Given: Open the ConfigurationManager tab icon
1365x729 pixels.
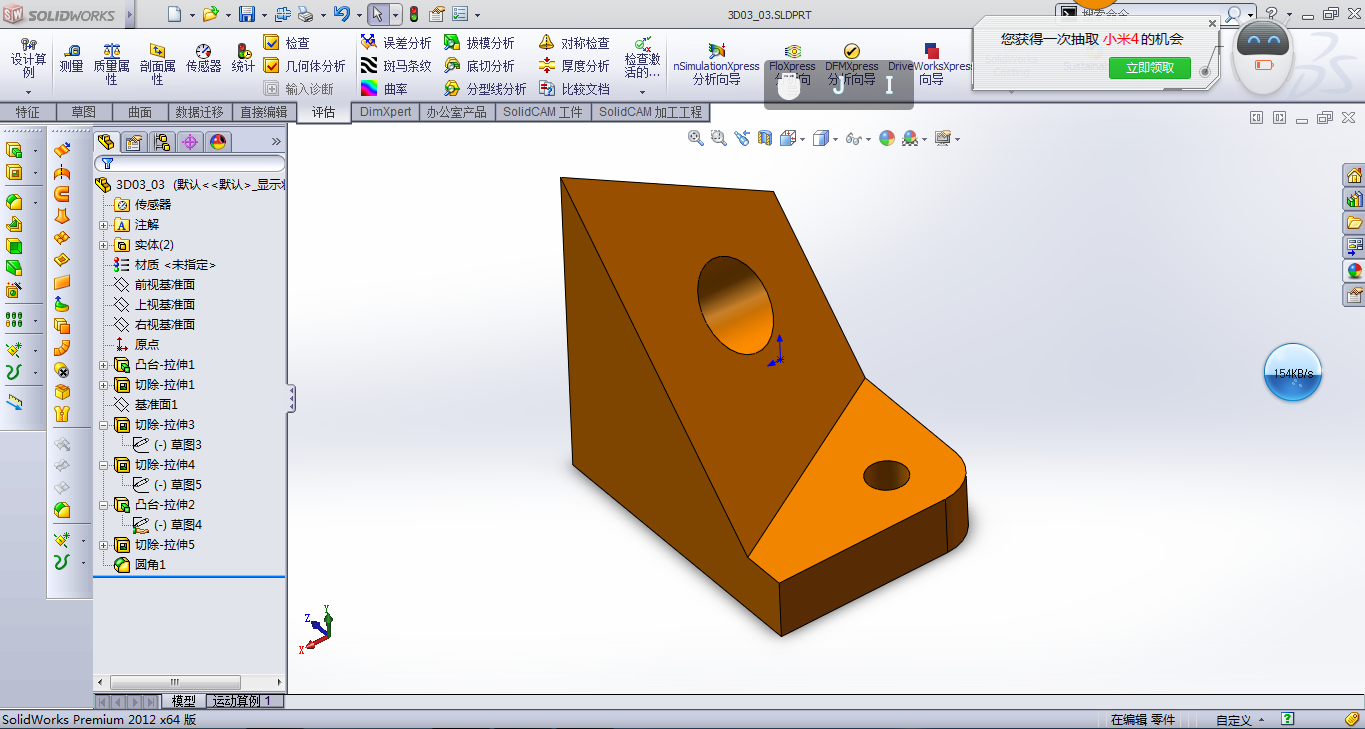Looking at the screenshot, I should 162,142.
